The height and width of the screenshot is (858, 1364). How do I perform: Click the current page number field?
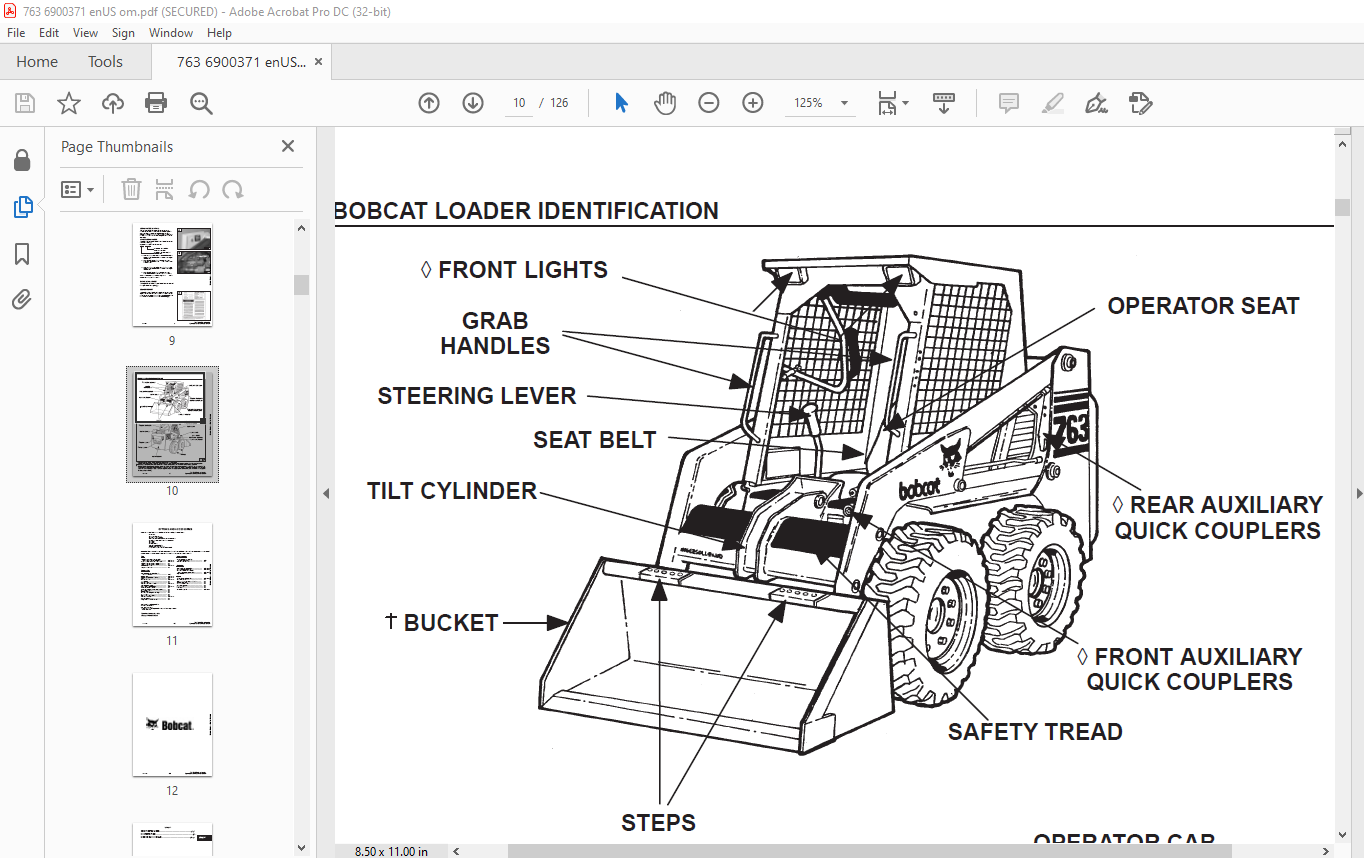(519, 103)
